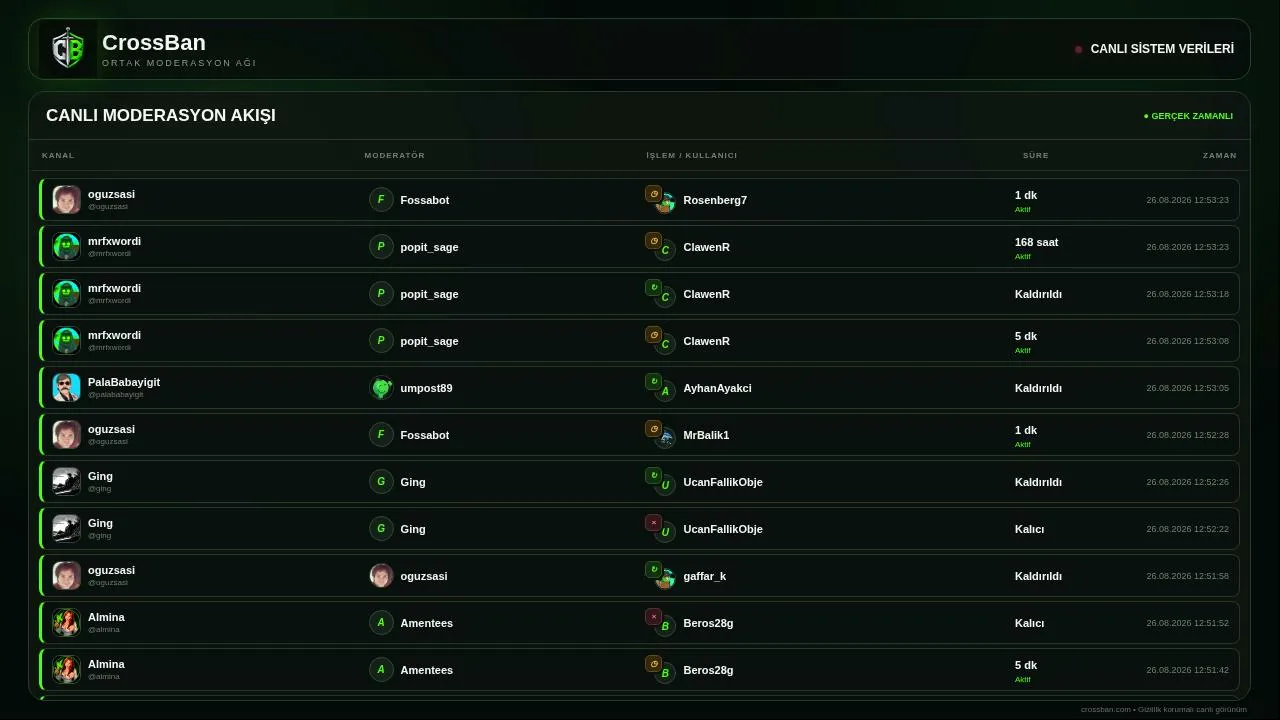Click CANLI SİSTEM VERİLERİ status indicator
Screen dimensions: 1280x720
click(1154, 49)
